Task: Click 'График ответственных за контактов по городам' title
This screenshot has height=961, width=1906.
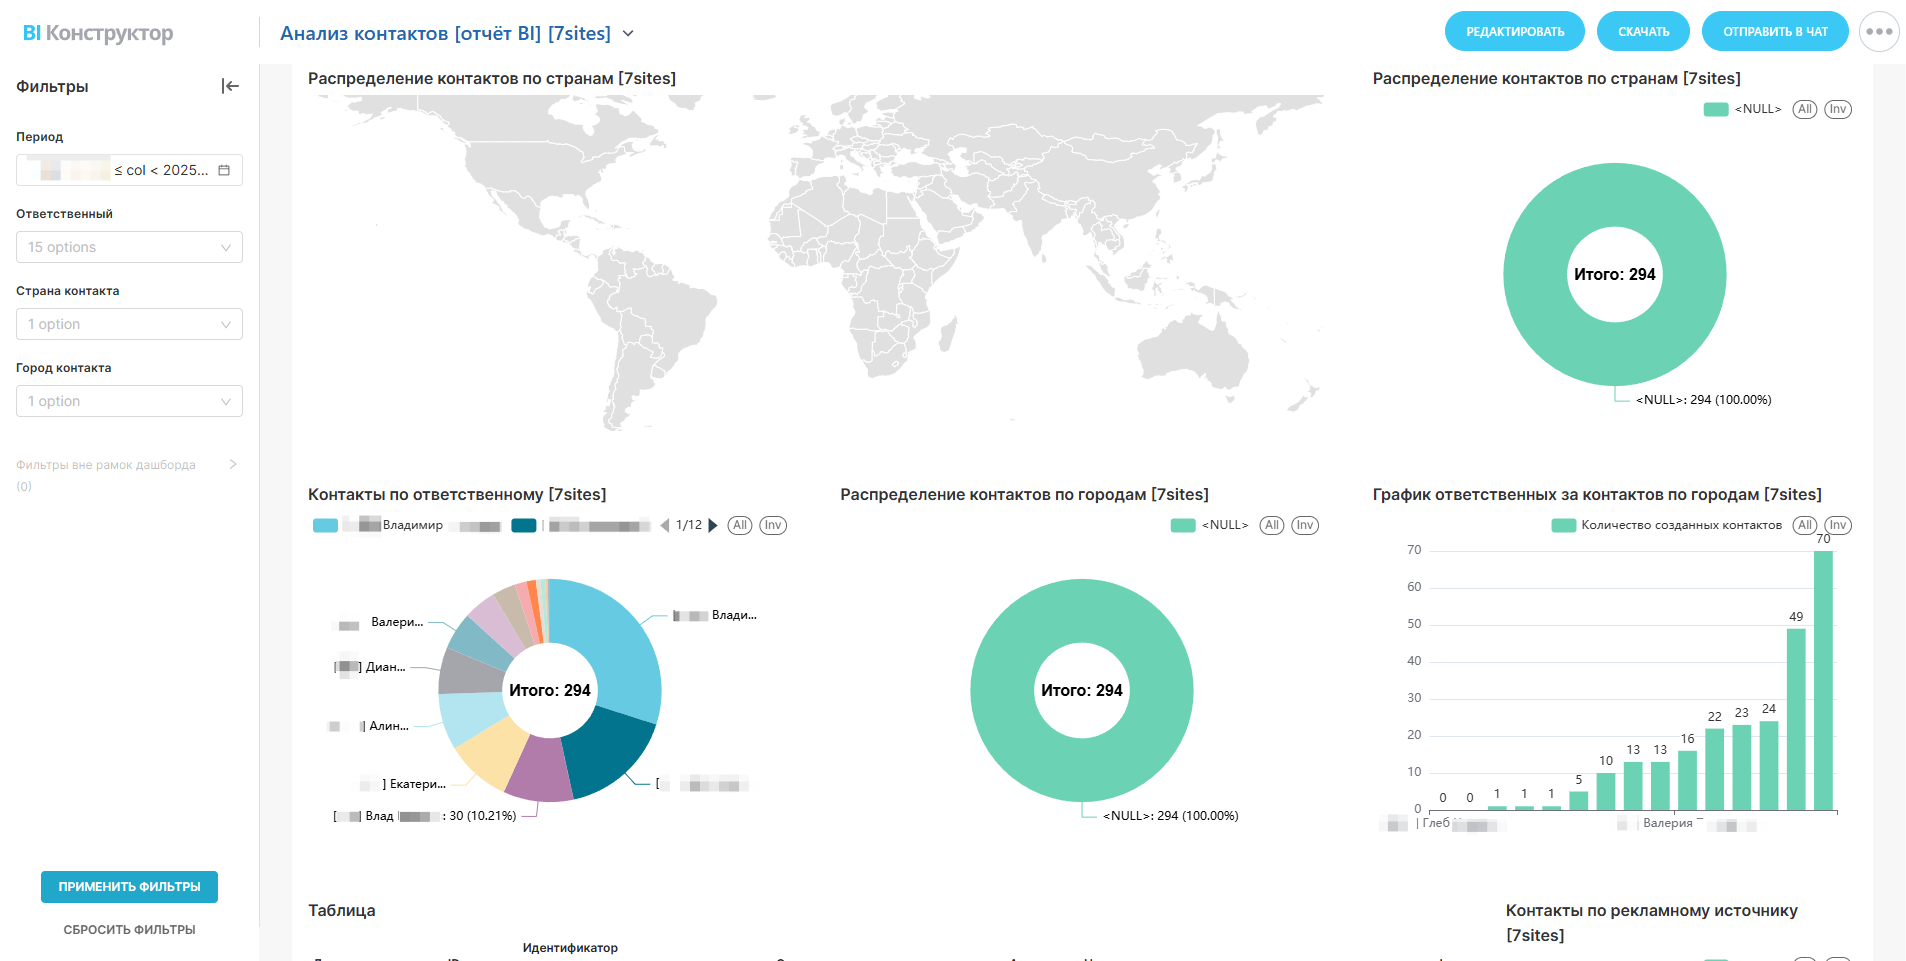Action: tap(1597, 494)
